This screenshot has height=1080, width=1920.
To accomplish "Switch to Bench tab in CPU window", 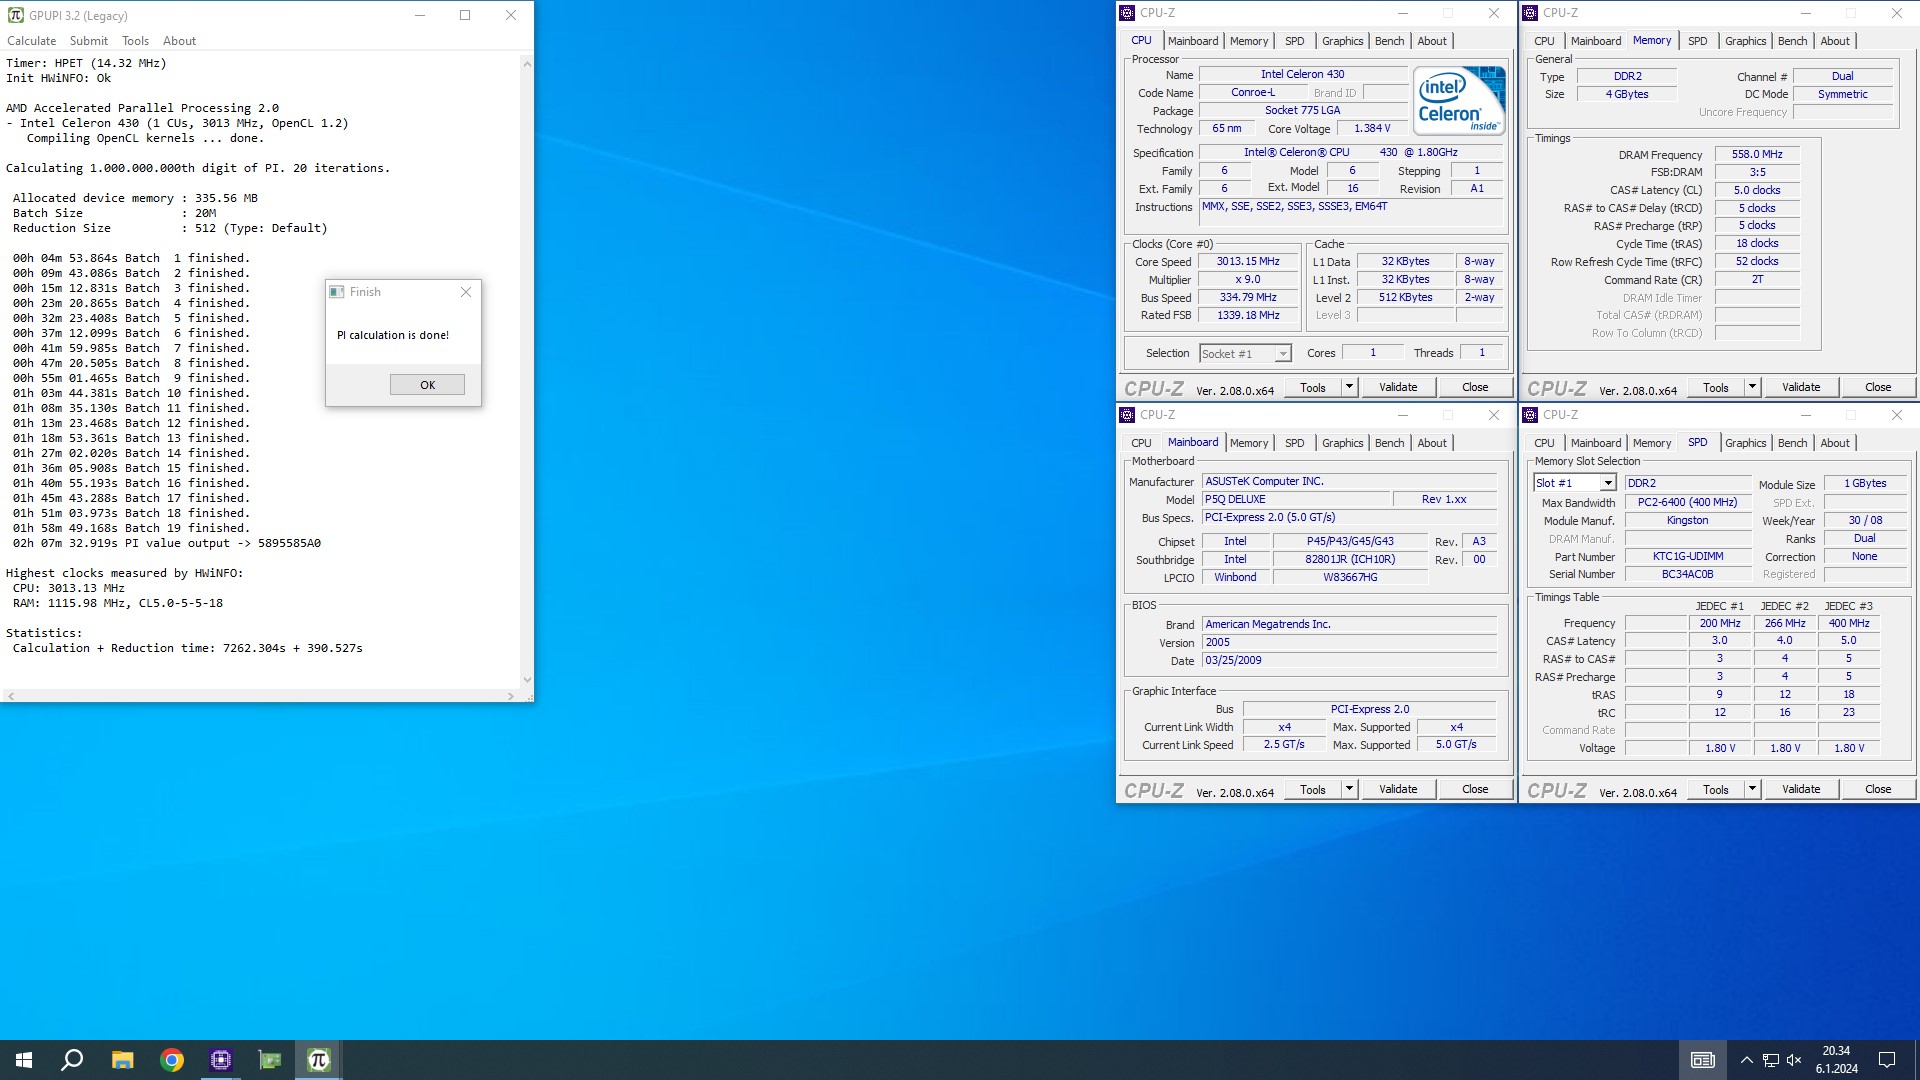I will tap(1389, 41).
